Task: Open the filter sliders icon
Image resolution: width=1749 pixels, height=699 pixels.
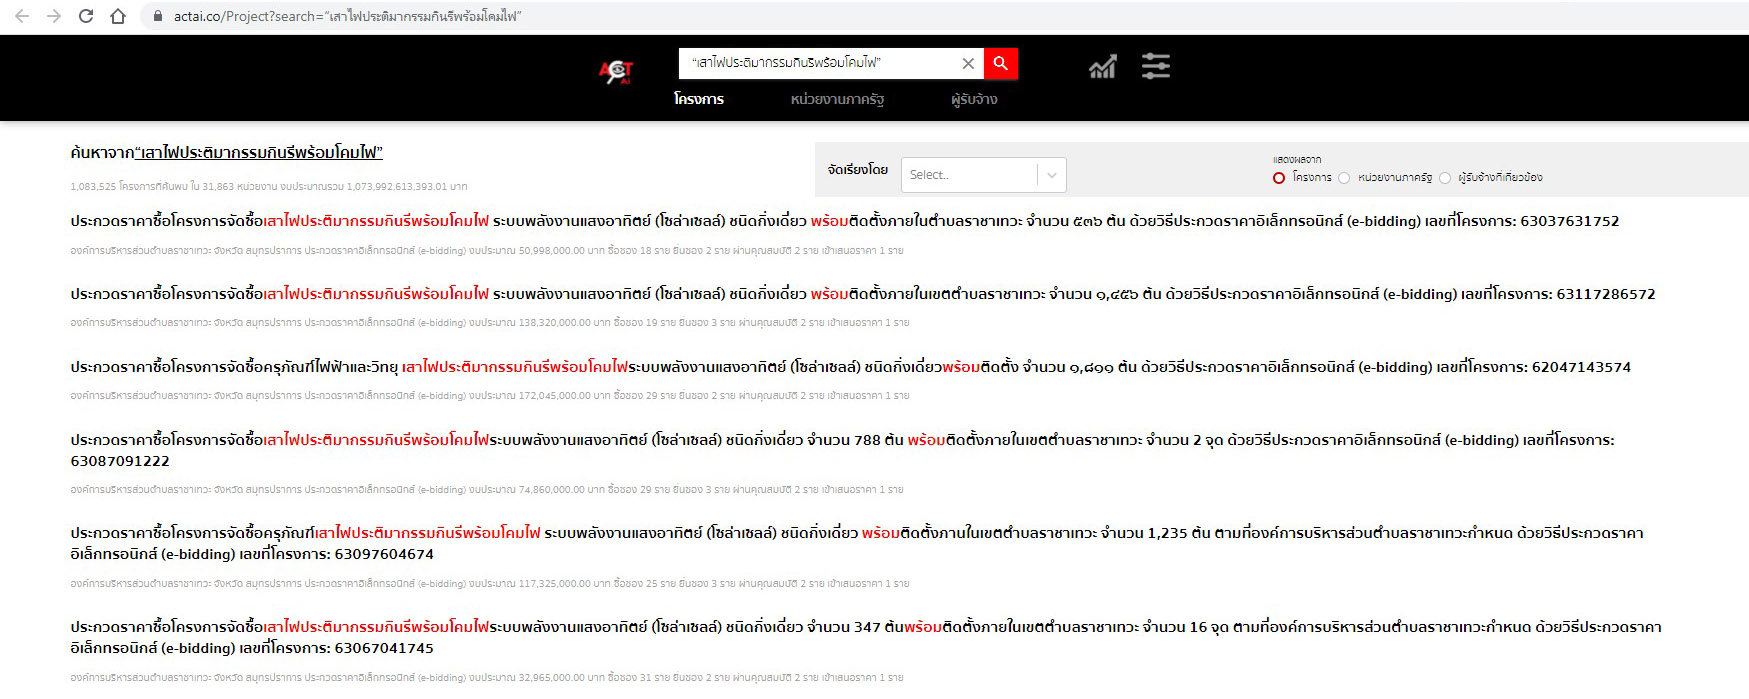Action: [x=1155, y=67]
